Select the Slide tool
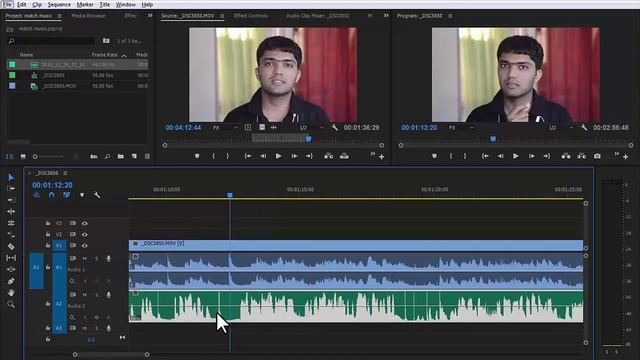 pos(11,269)
